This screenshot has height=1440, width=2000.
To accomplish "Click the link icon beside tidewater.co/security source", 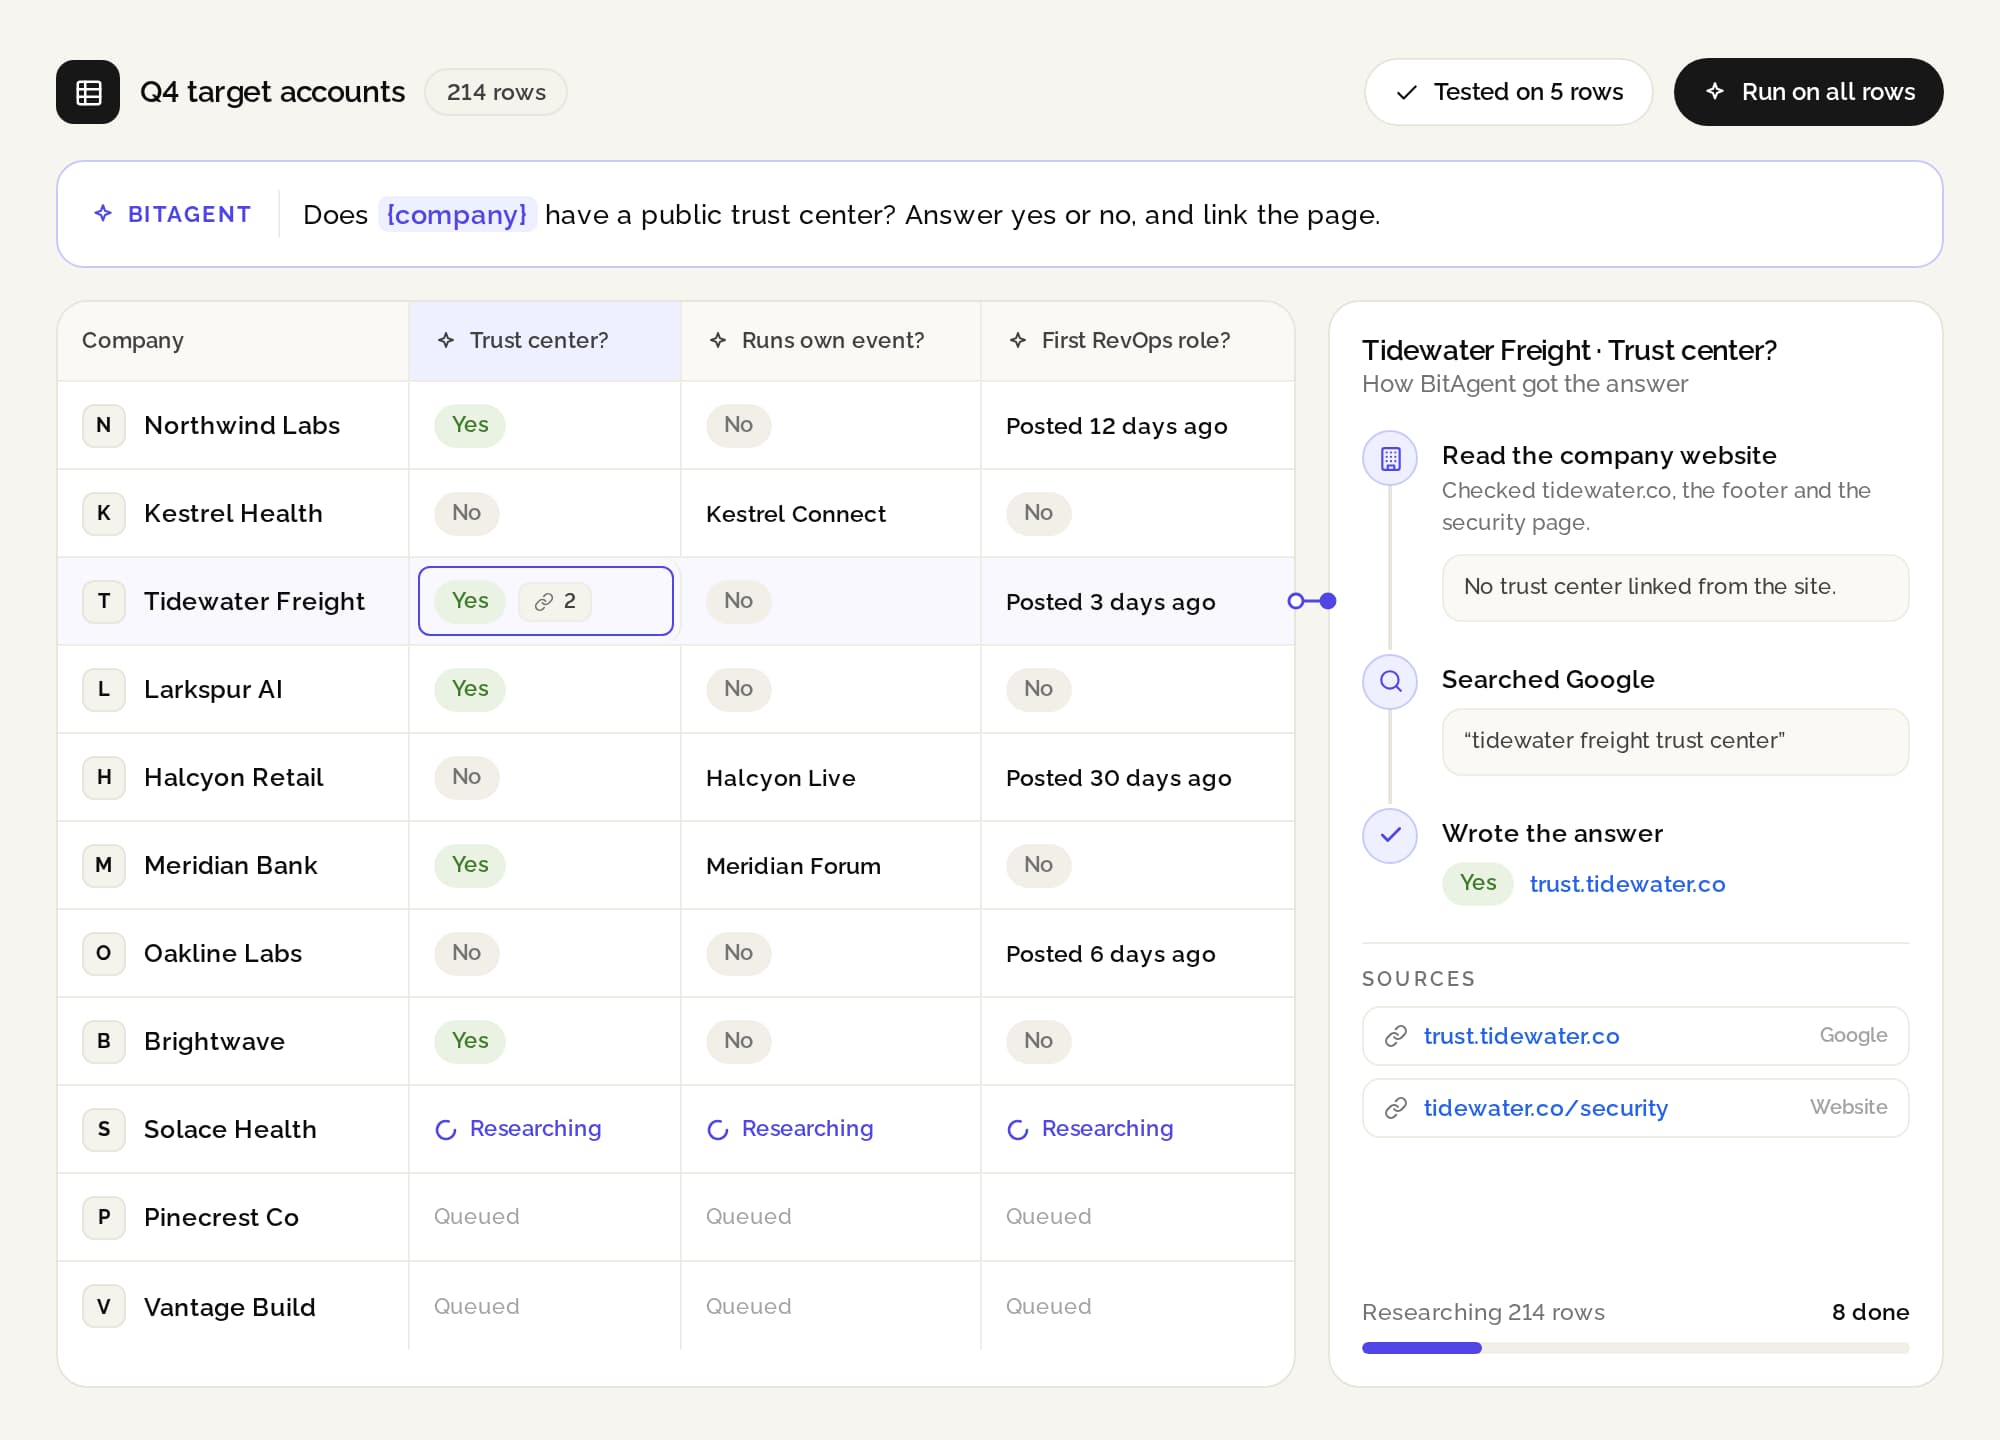I will tap(1396, 1108).
